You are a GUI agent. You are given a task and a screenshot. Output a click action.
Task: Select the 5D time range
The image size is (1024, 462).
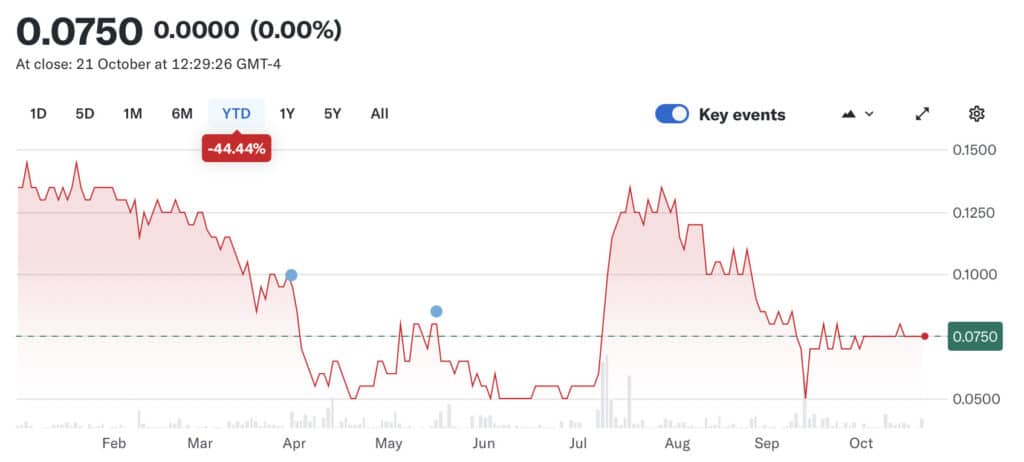pyautogui.click(x=85, y=113)
